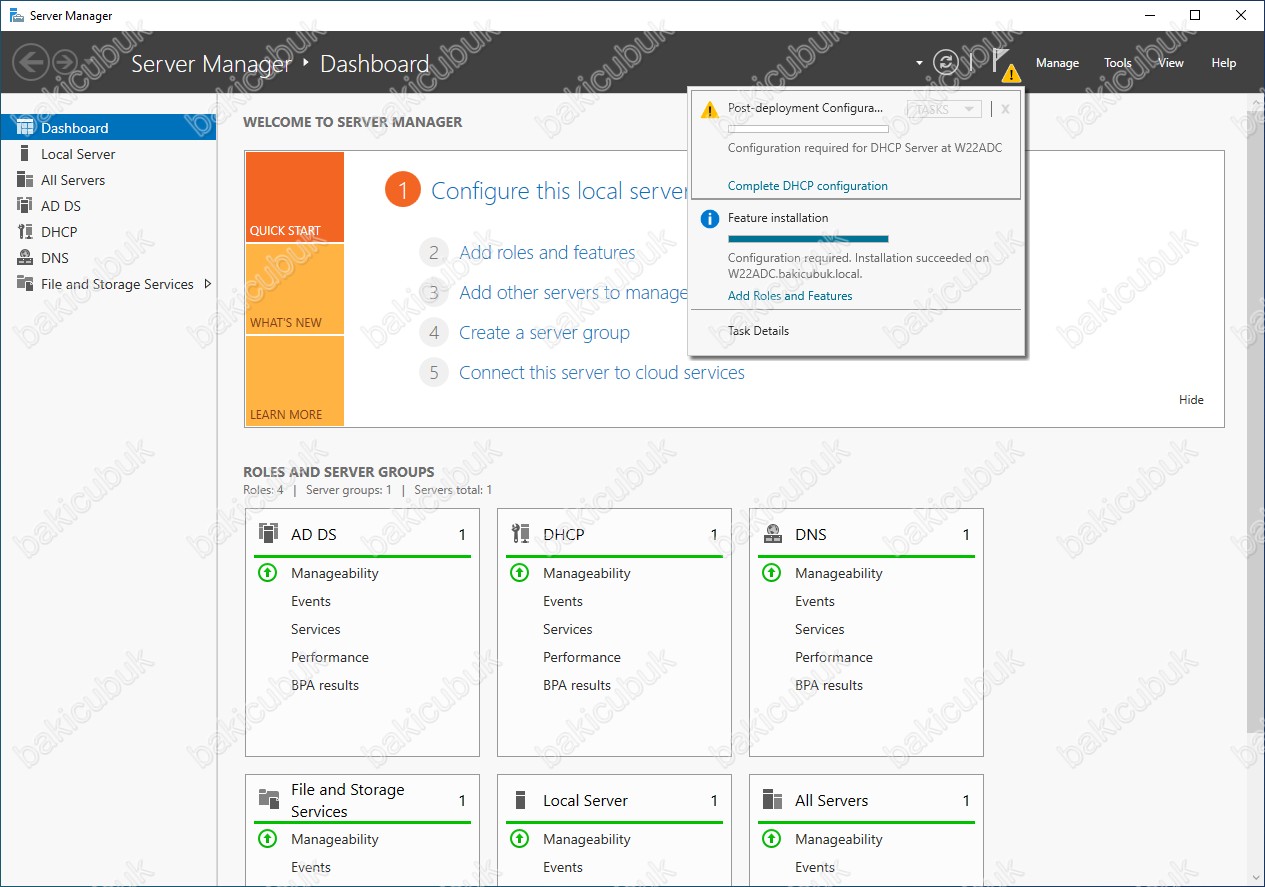Screen dimensions: 1265x887
Task: Click the green status icon in All Servers tile
Action: 771,839
